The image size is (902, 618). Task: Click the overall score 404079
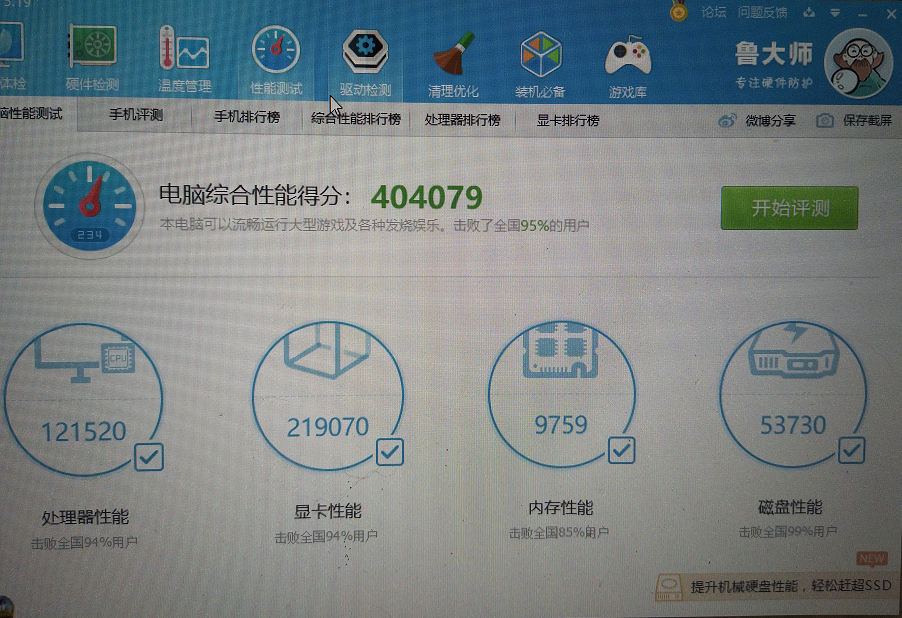coord(426,197)
